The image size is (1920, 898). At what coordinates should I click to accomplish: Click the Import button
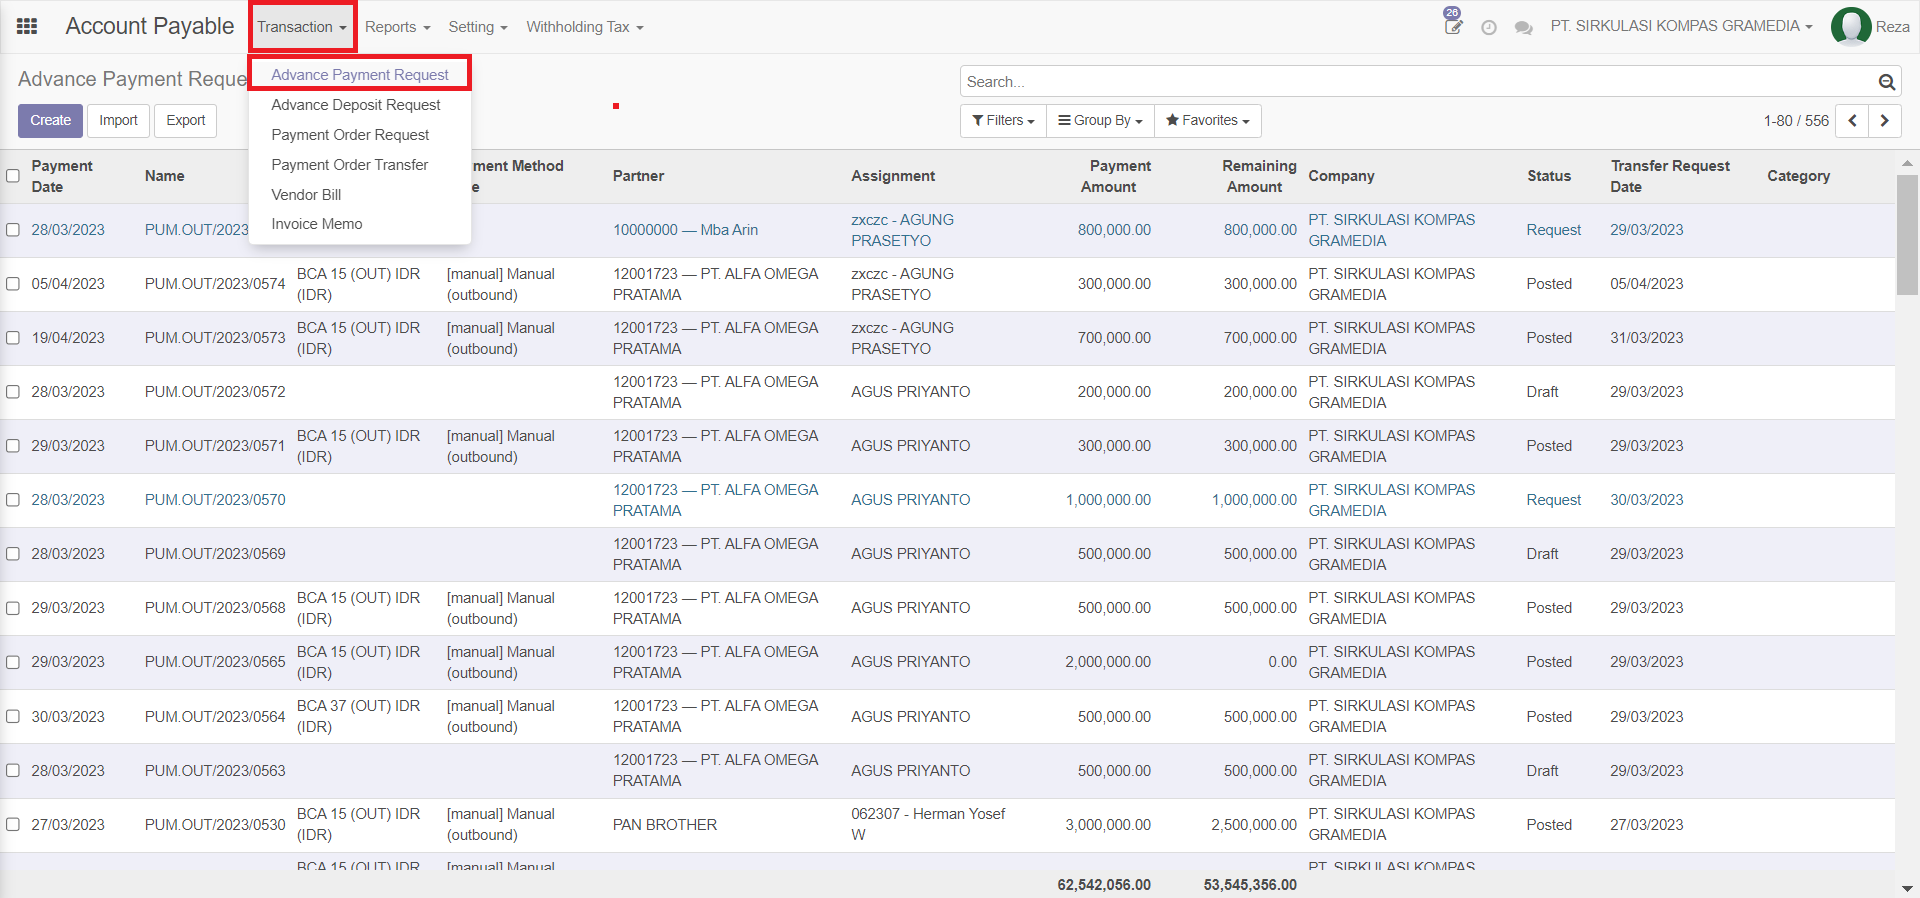[118, 121]
